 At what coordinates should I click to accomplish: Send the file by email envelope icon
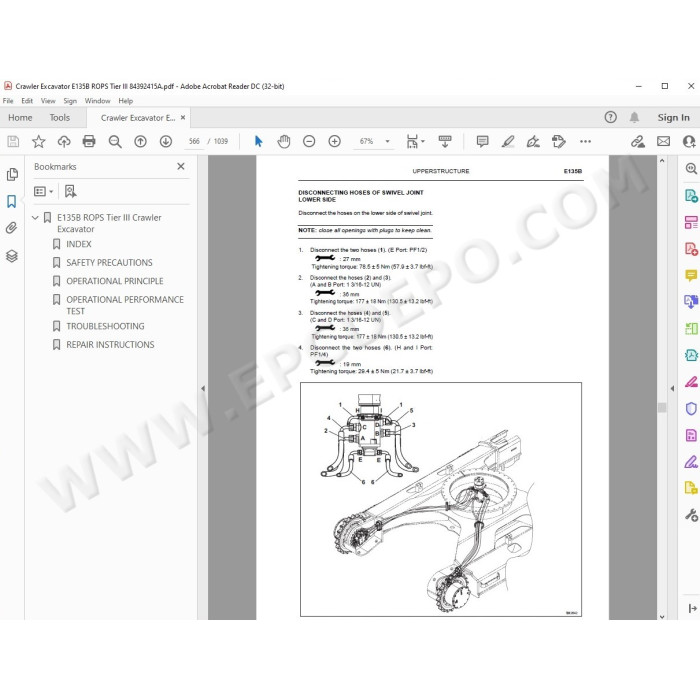coord(663,142)
